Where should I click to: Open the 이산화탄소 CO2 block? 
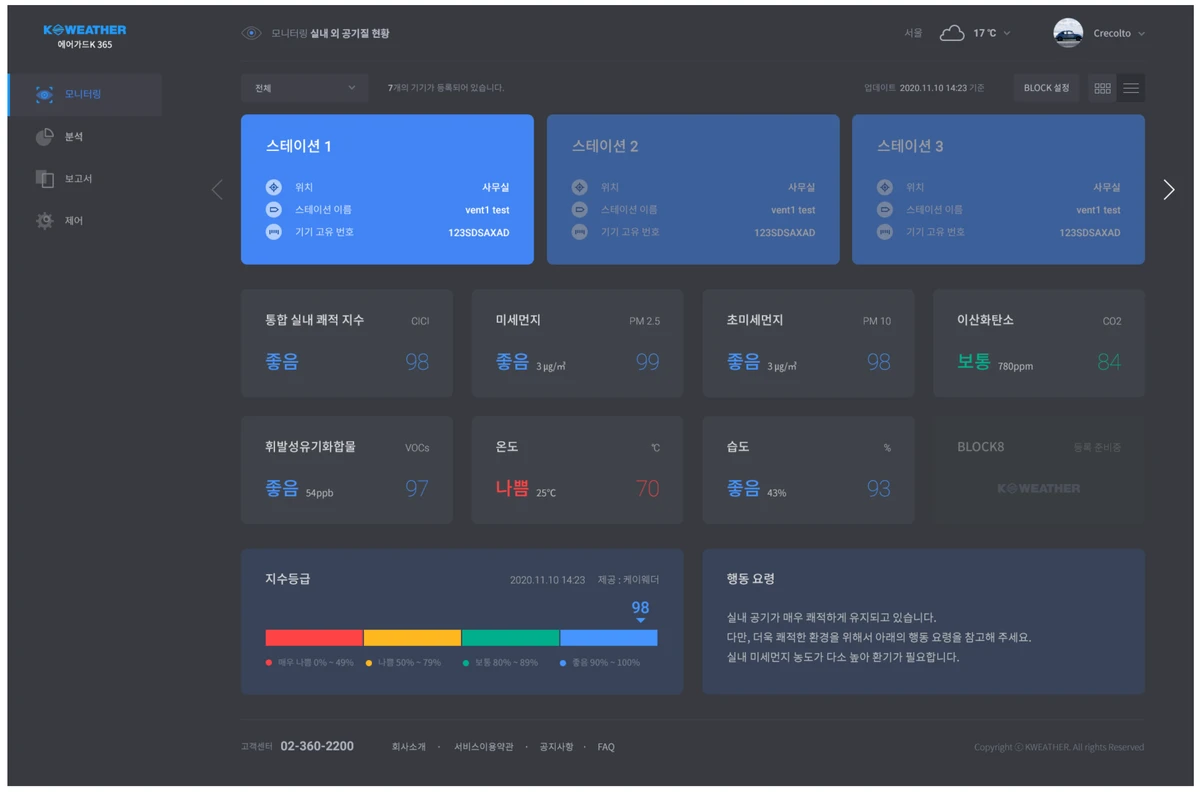click(x=1039, y=343)
